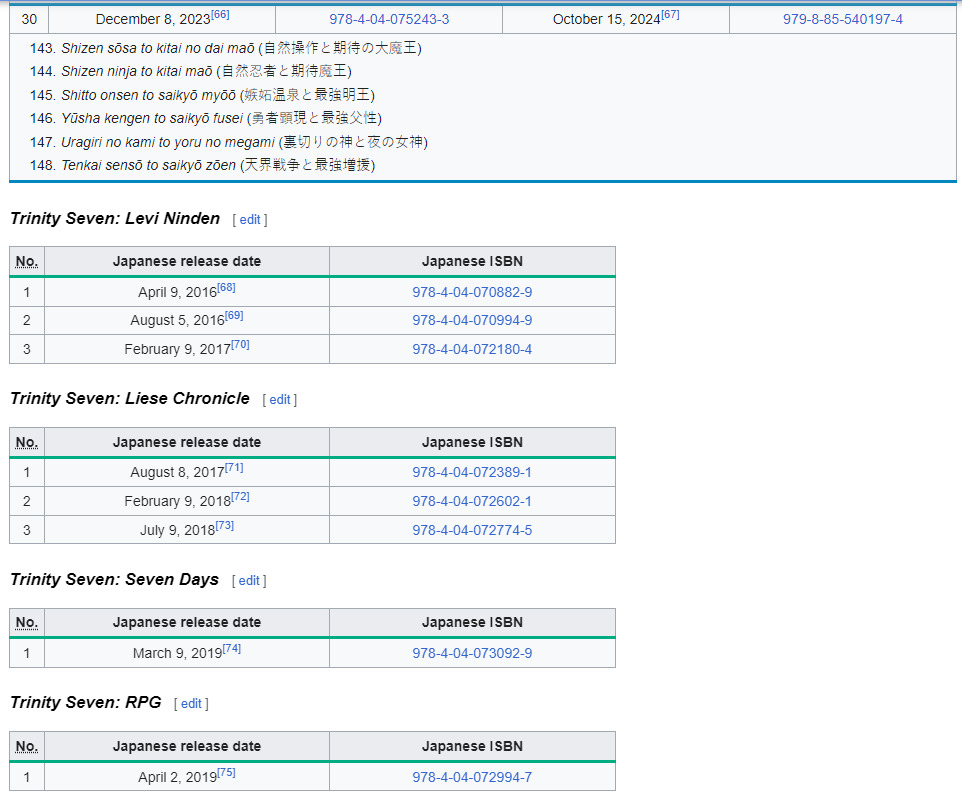Follow ISBN 978-4-04-070882-9 link

tap(472, 292)
